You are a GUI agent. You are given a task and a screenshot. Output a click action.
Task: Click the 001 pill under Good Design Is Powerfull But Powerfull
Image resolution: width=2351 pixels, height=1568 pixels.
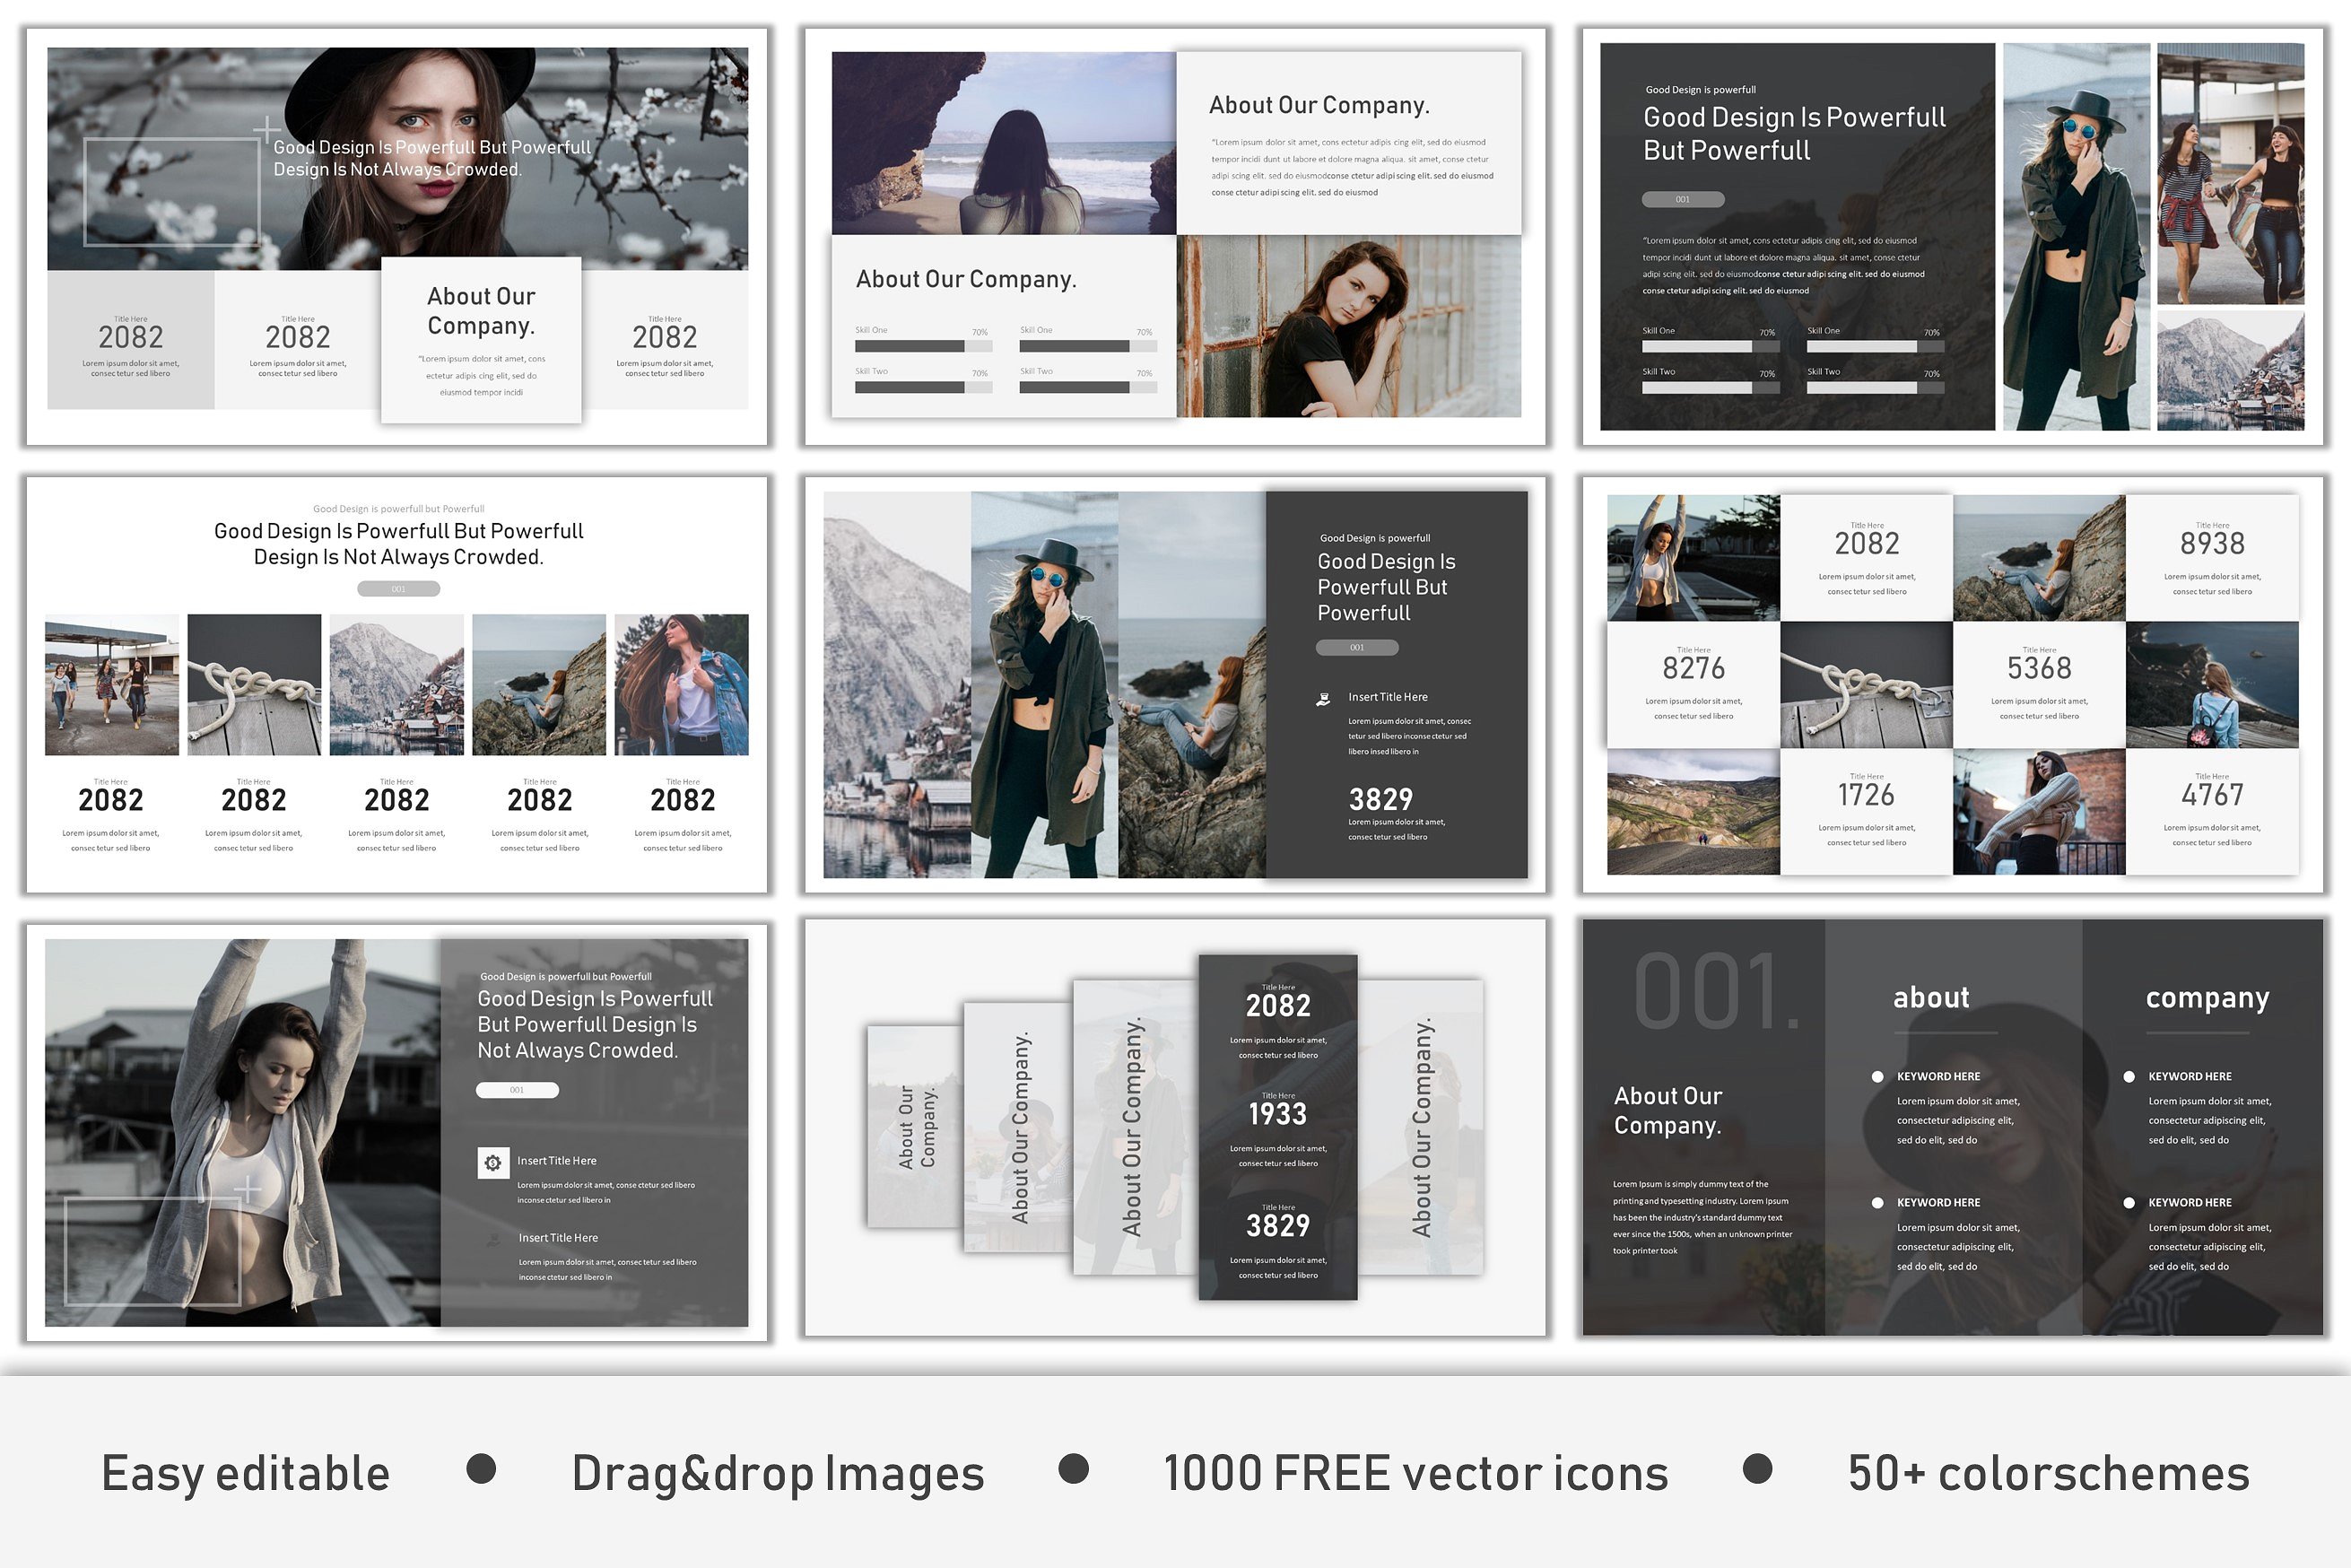(1682, 200)
